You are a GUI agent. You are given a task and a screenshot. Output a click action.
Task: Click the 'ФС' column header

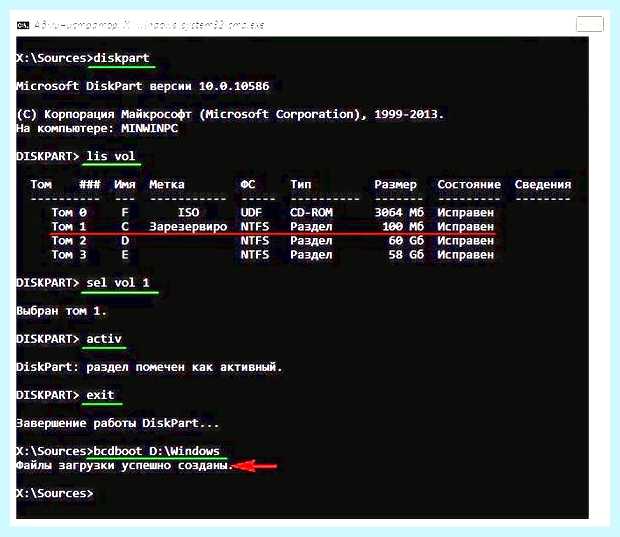pyautogui.click(x=248, y=184)
